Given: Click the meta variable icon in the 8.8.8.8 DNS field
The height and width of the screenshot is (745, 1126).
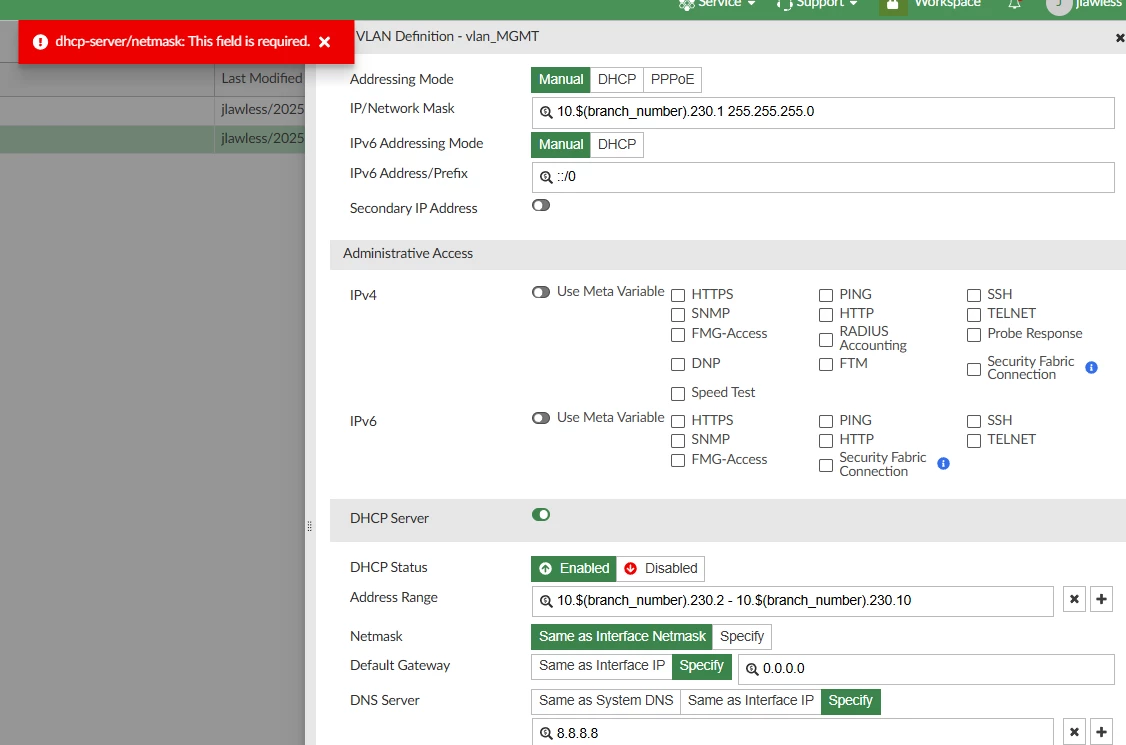Looking at the screenshot, I should tap(546, 734).
